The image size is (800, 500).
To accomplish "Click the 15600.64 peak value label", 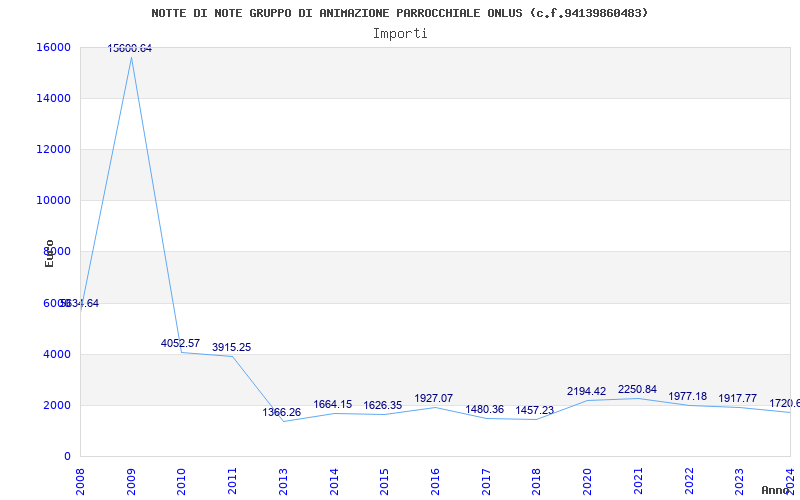I will (x=130, y=48).
